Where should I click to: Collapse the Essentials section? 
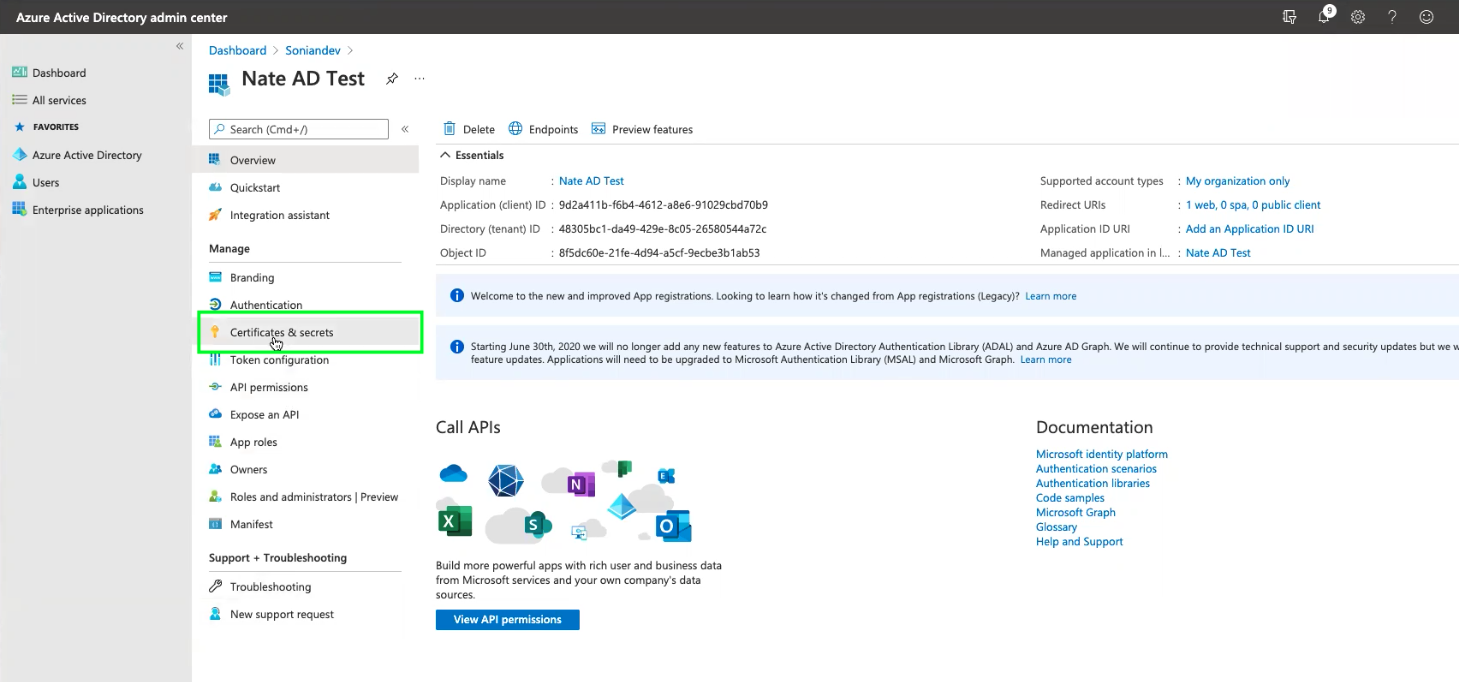point(472,155)
